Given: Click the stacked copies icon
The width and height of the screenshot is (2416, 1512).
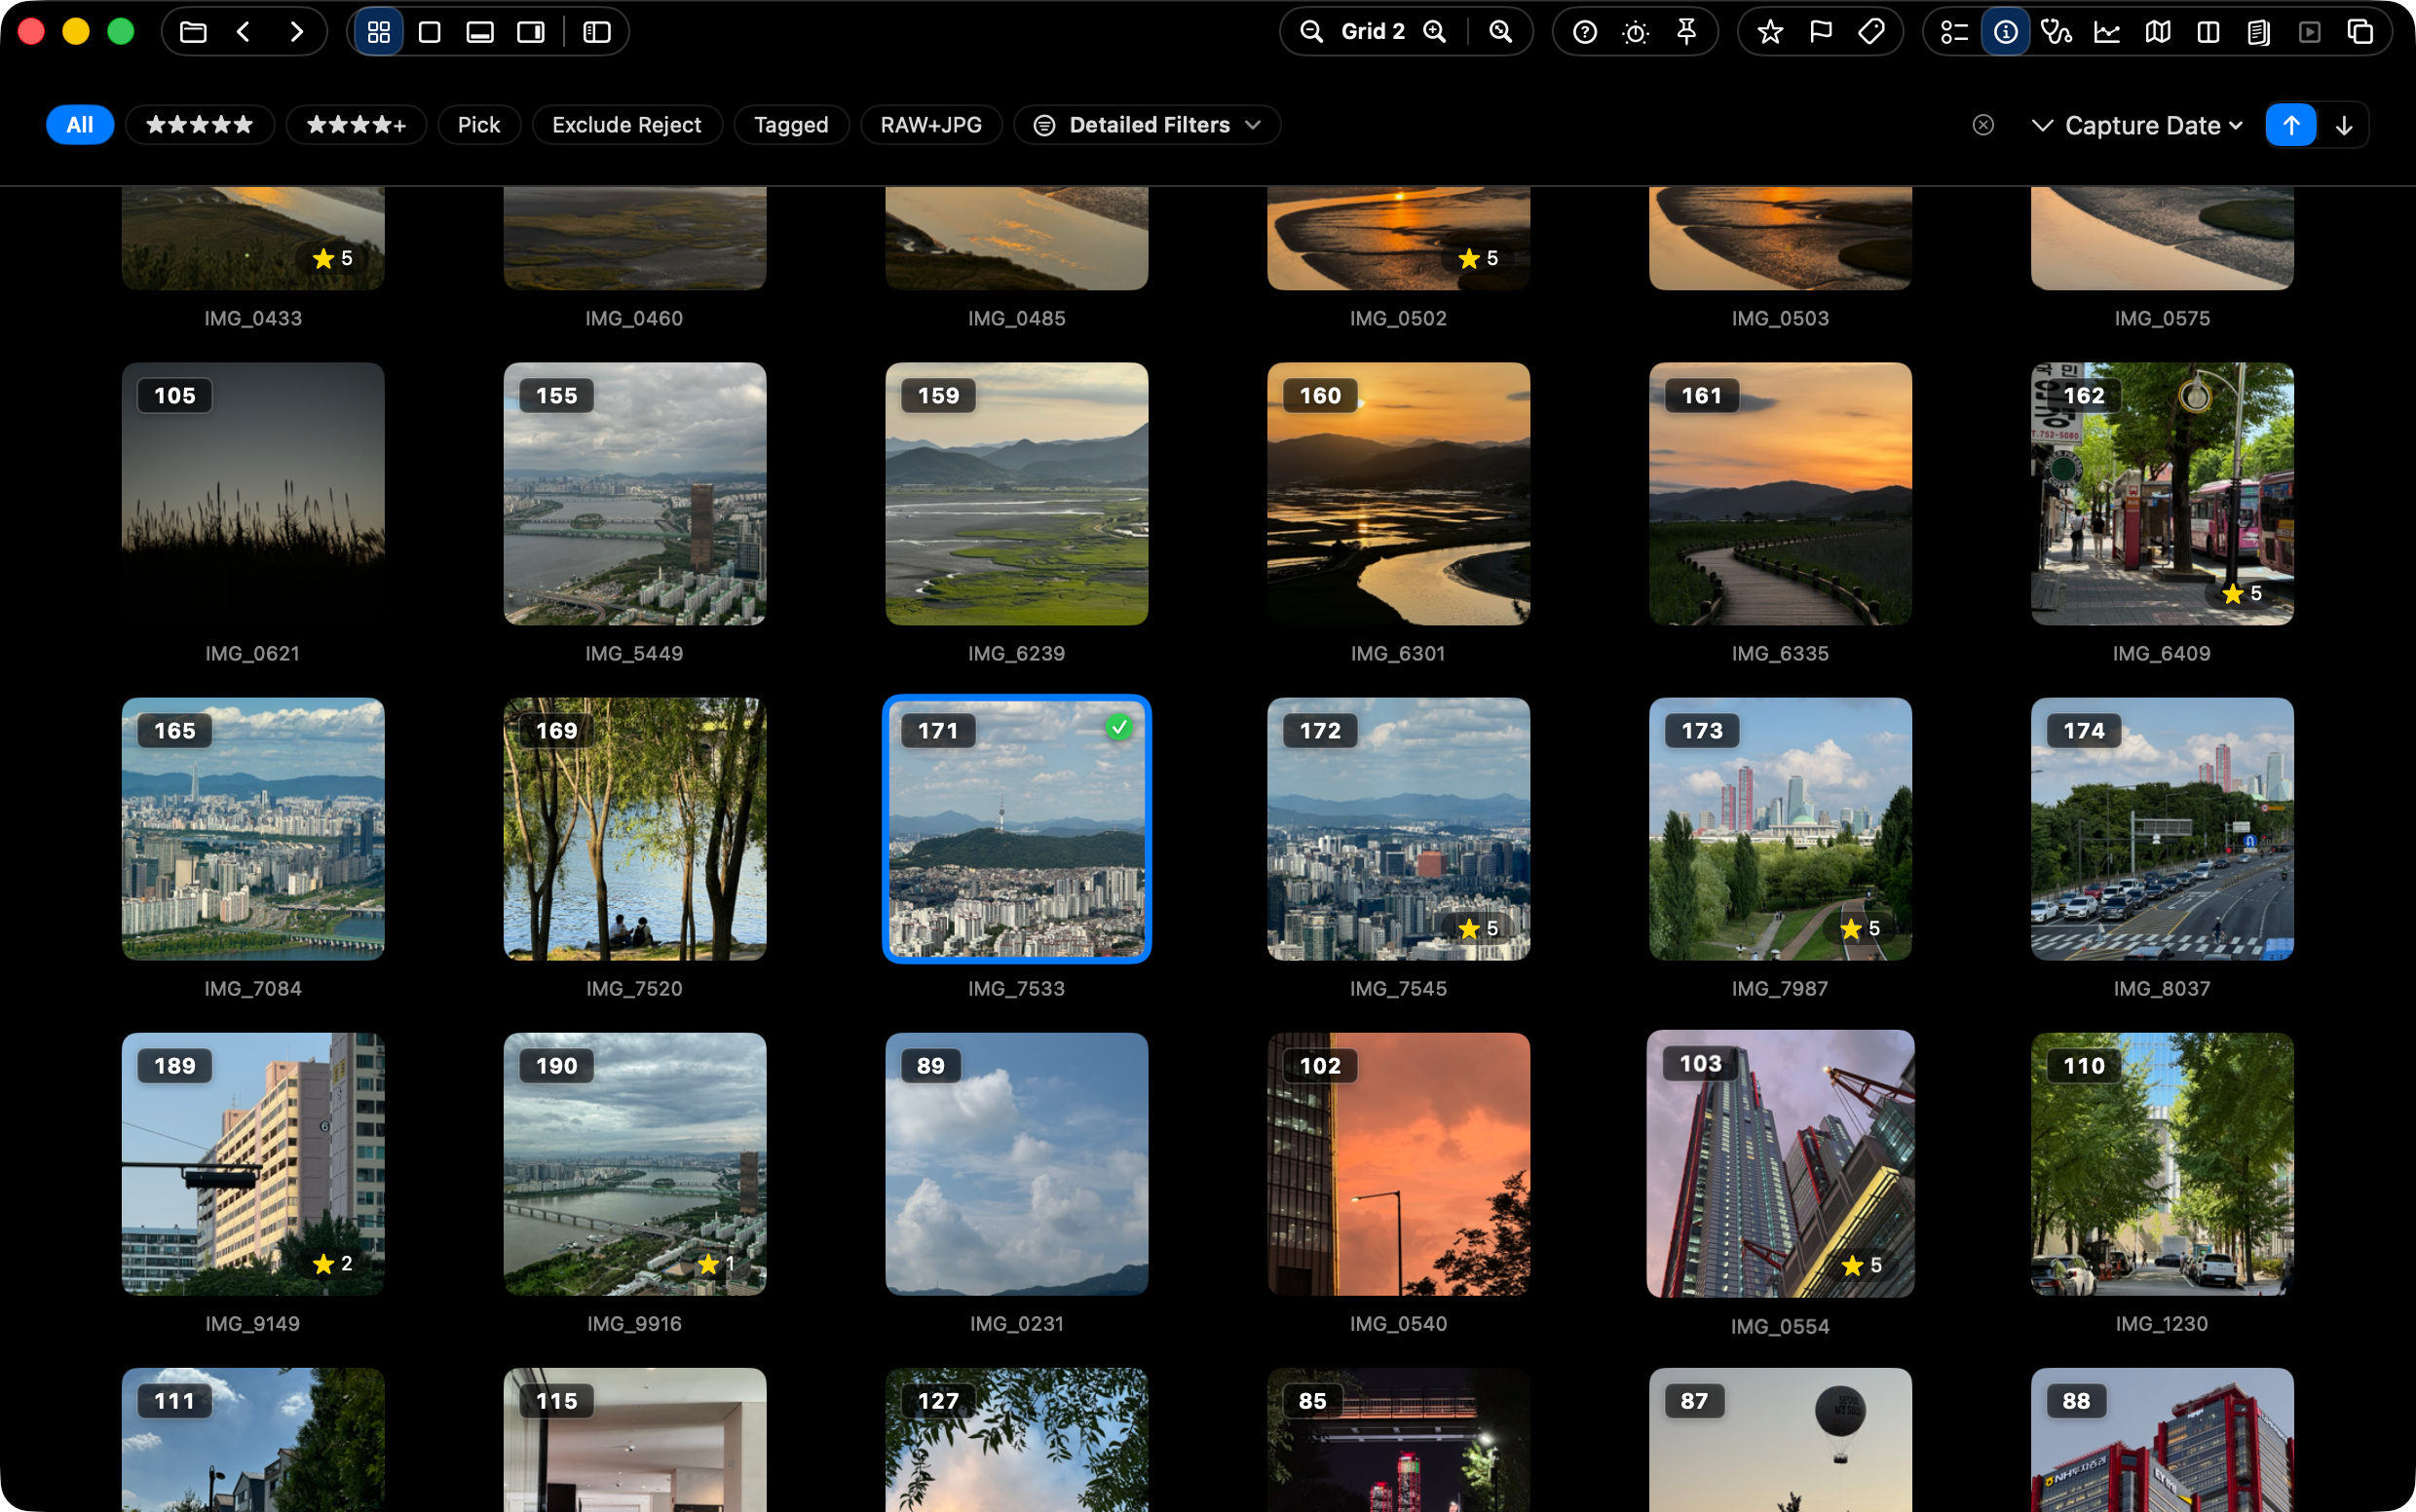Looking at the screenshot, I should pyautogui.click(x=2360, y=32).
